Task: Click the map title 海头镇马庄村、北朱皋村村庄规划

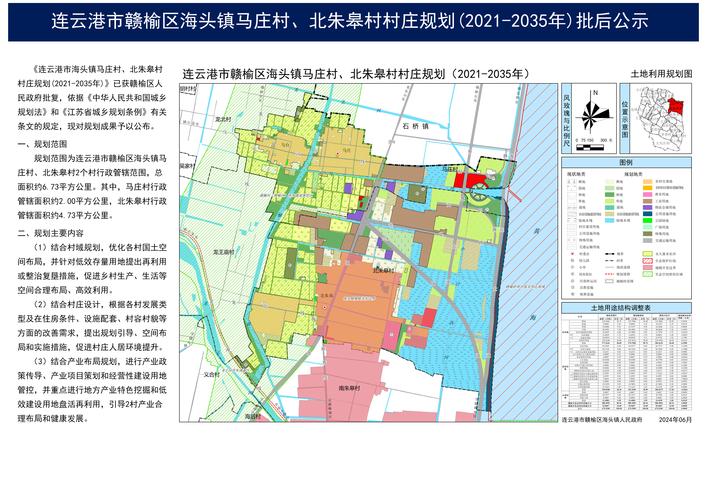Action: [x=353, y=75]
